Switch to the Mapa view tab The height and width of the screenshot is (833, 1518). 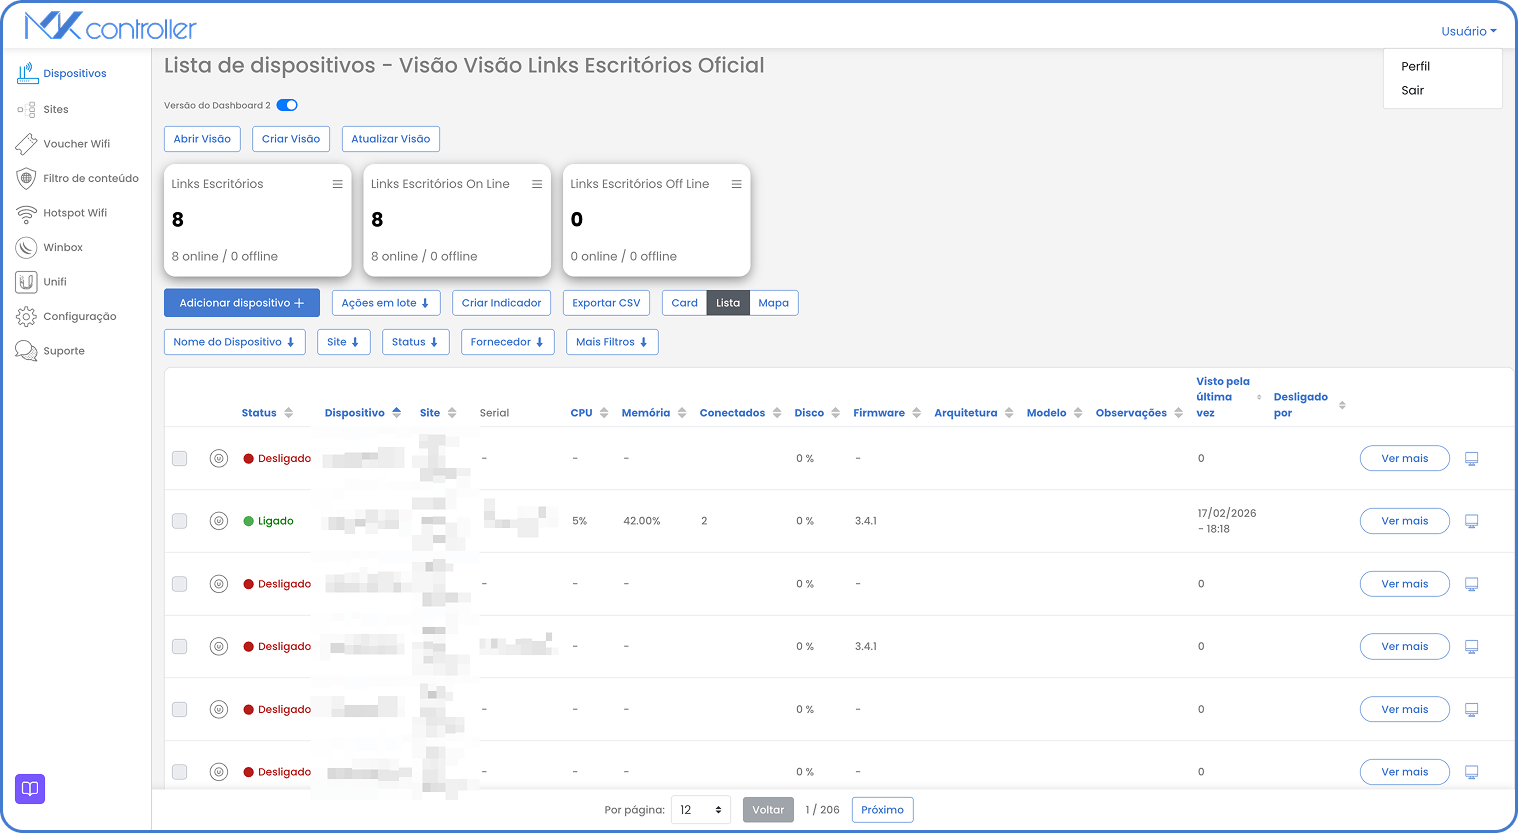(773, 302)
